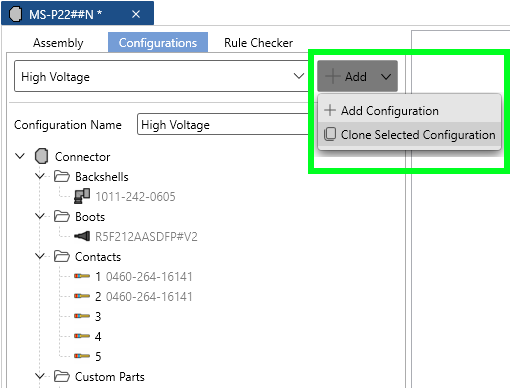The height and width of the screenshot is (388, 510).
Task: Collapse the Connector tree node
Action: point(20,156)
